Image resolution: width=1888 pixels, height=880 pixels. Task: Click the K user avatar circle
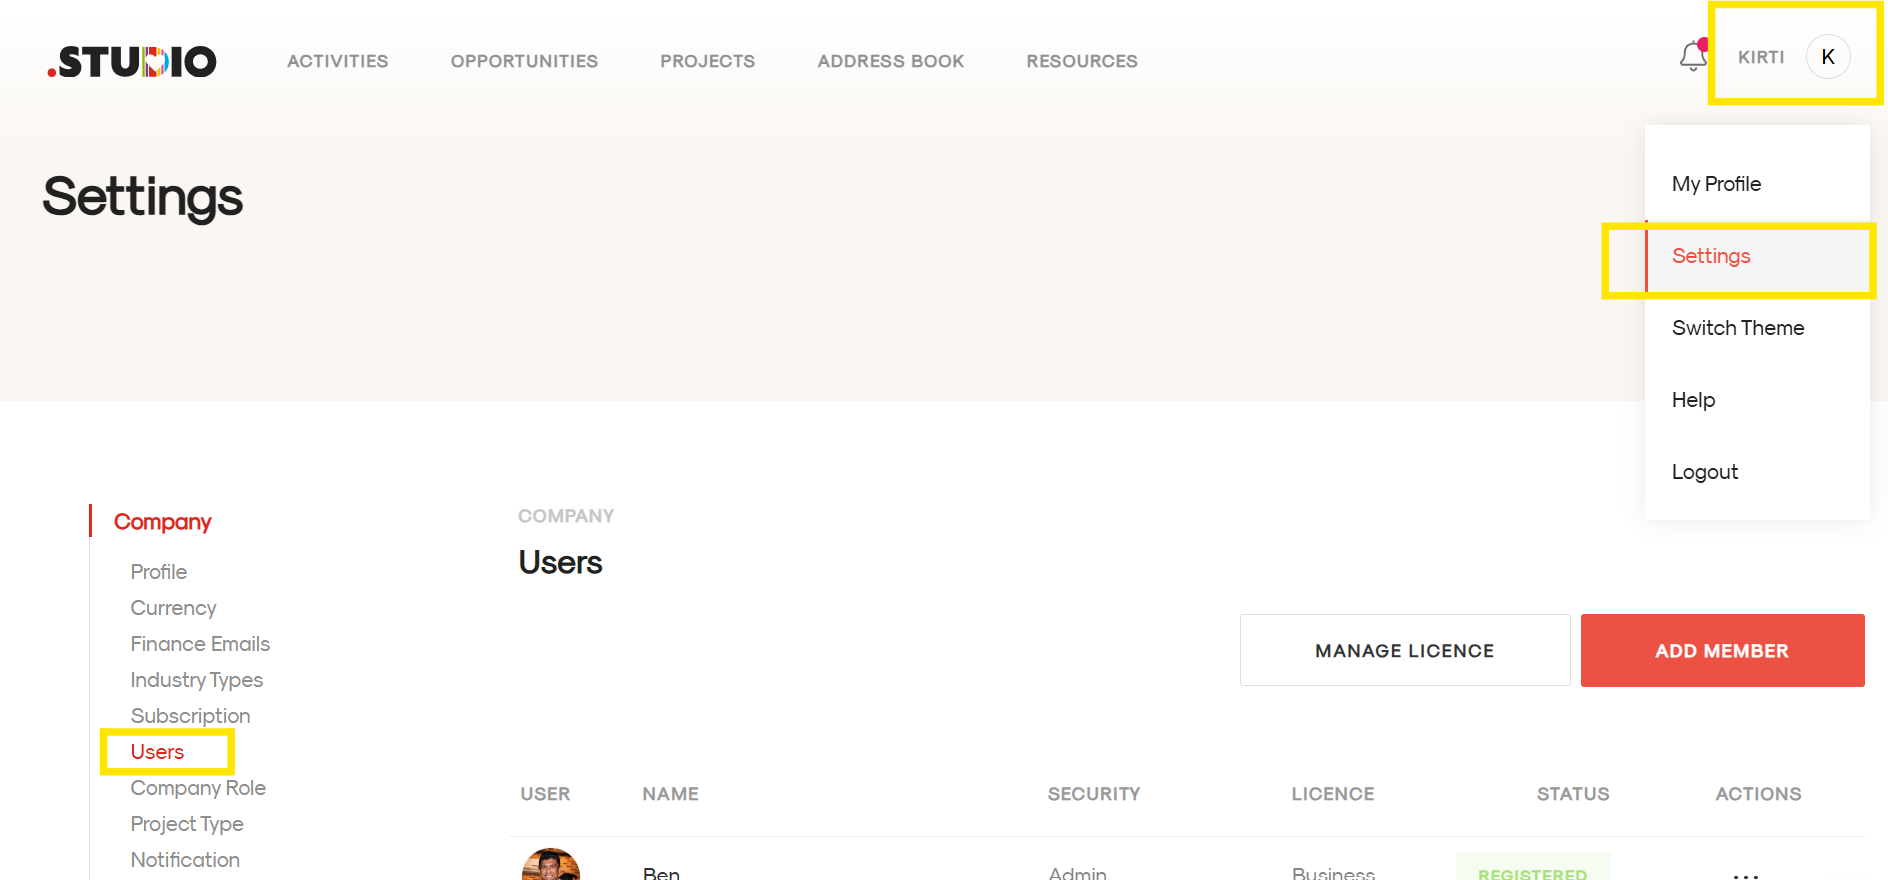pyautogui.click(x=1827, y=57)
